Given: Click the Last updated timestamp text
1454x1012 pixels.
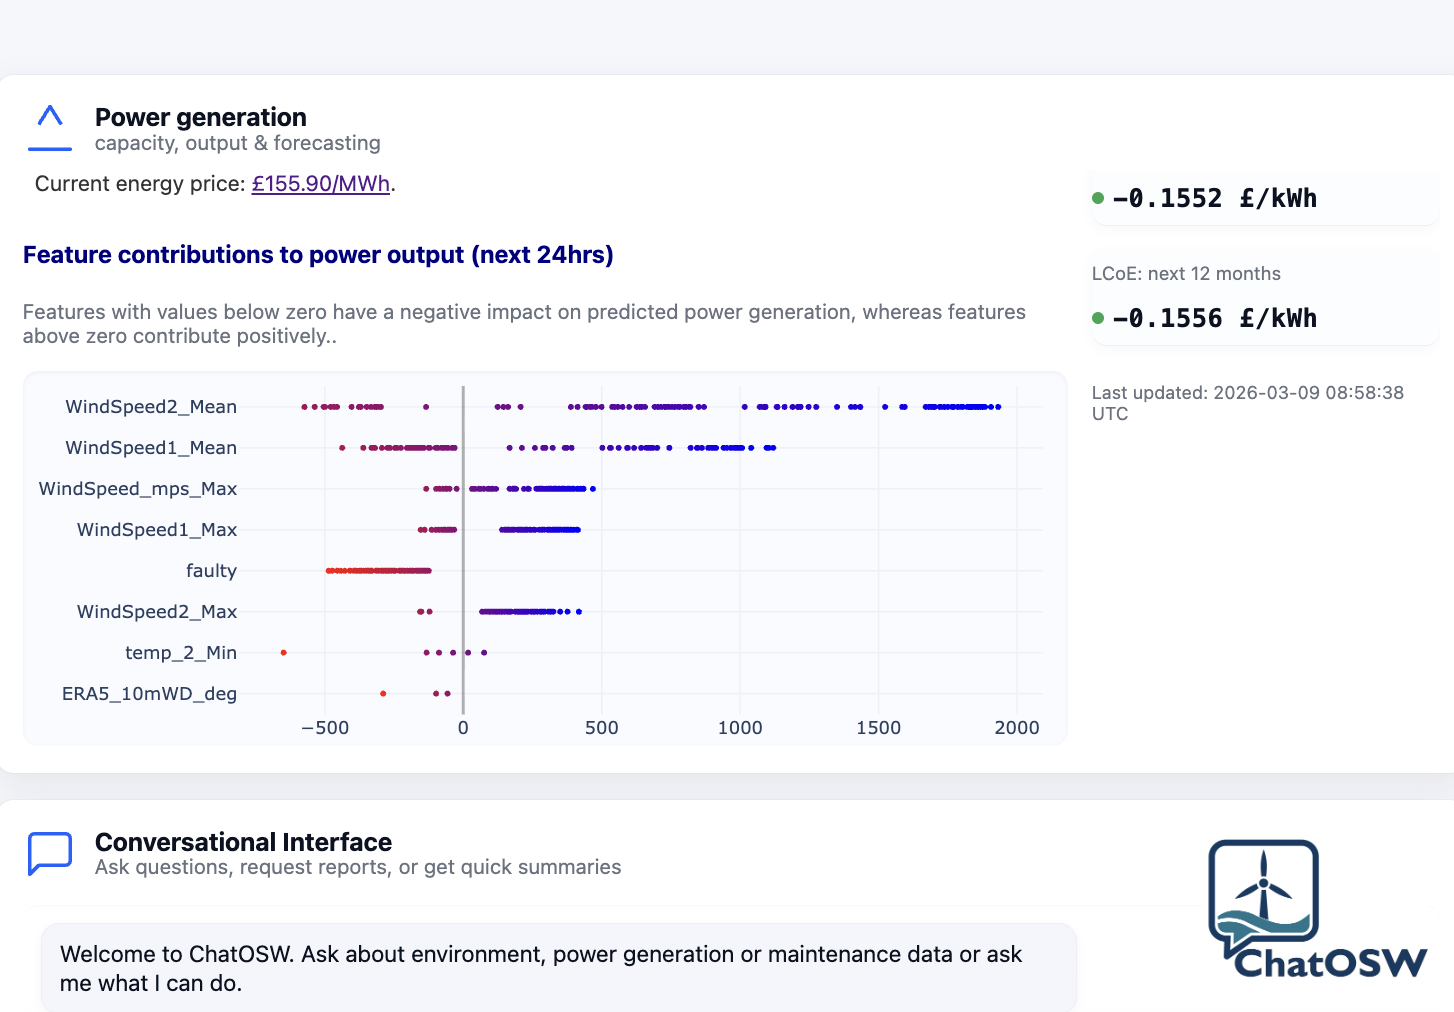Looking at the screenshot, I should click(1247, 403).
